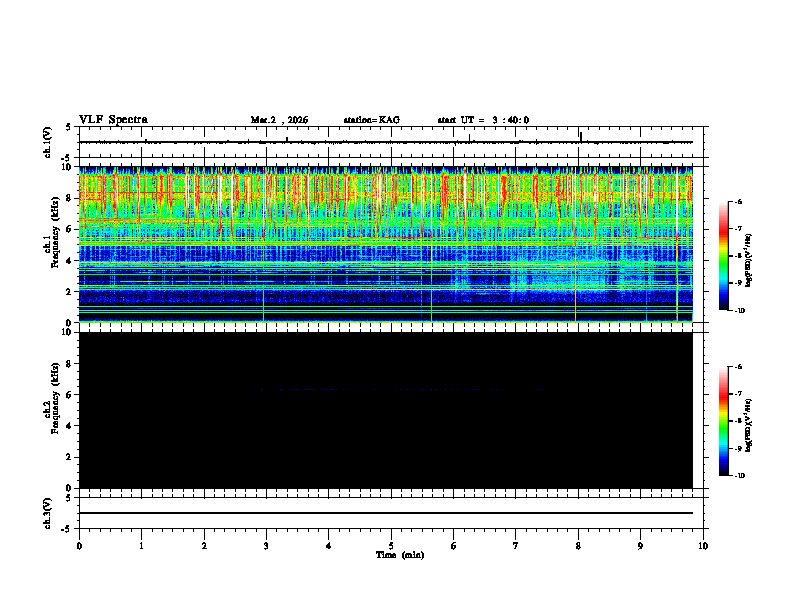Click the ch.1 color bar "log(PSD)" unit label
Viewport: 792px width, 612px height.
click(x=749, y=260)
